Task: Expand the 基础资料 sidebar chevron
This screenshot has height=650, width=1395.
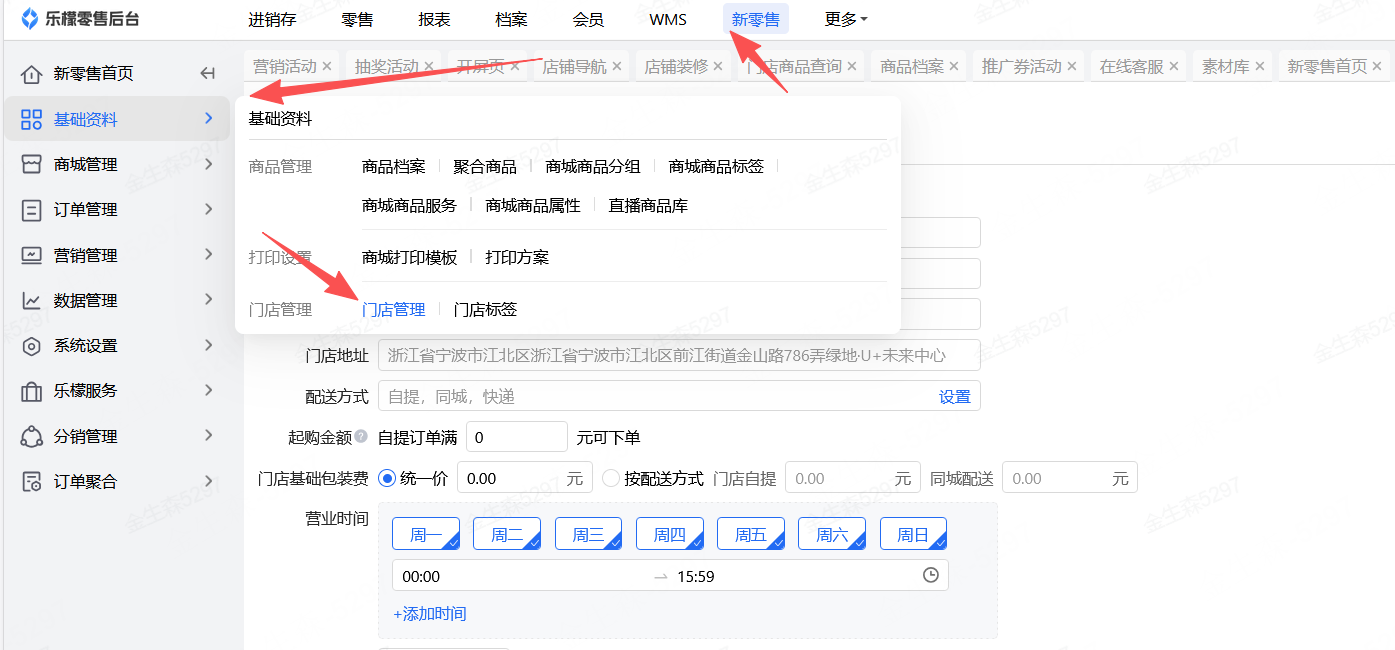Action: click(x=208, y=118)
